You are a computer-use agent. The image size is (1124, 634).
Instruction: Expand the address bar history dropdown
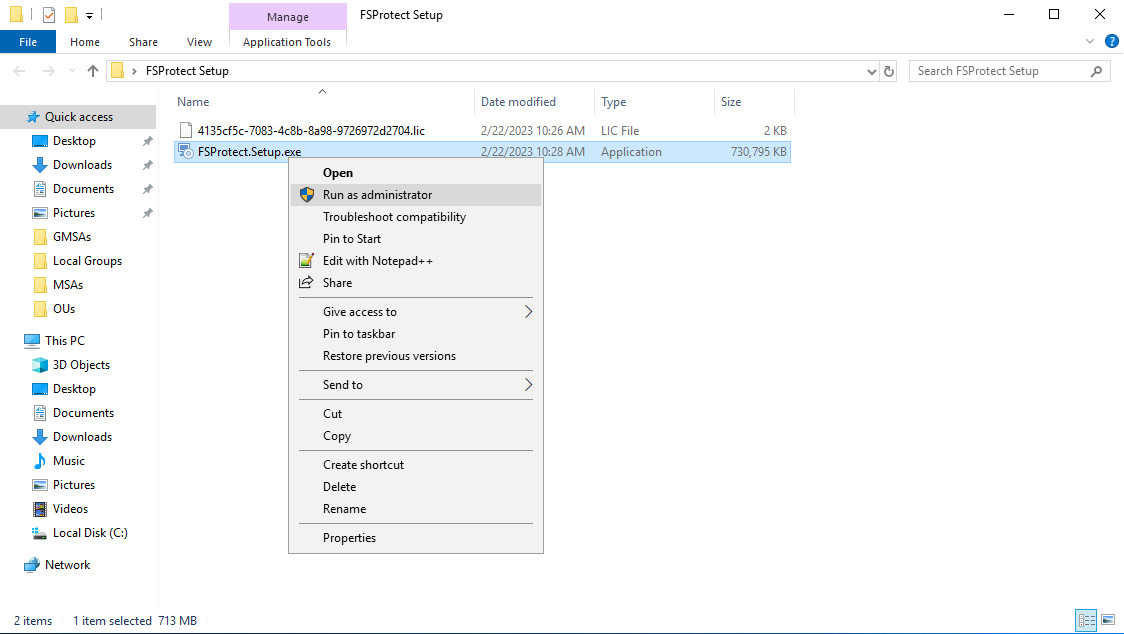(x=871, y=71)
